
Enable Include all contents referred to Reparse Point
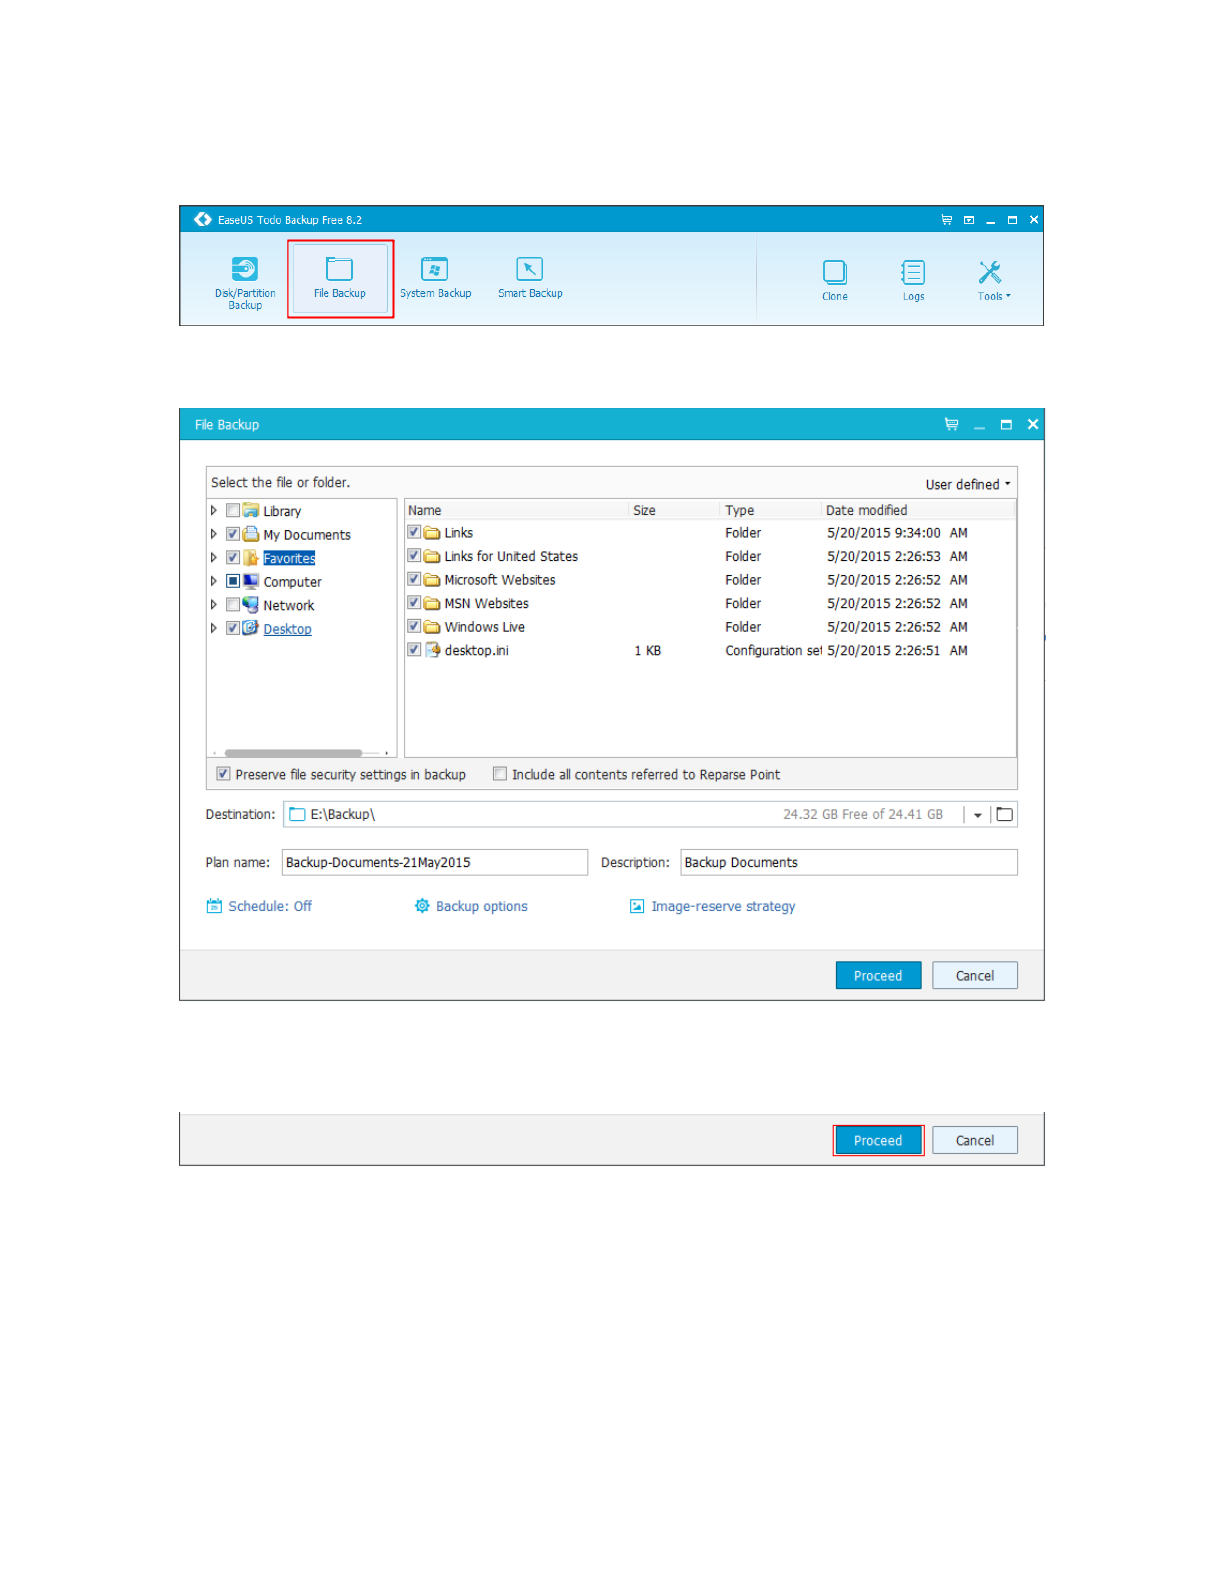(x=500, y=774)
